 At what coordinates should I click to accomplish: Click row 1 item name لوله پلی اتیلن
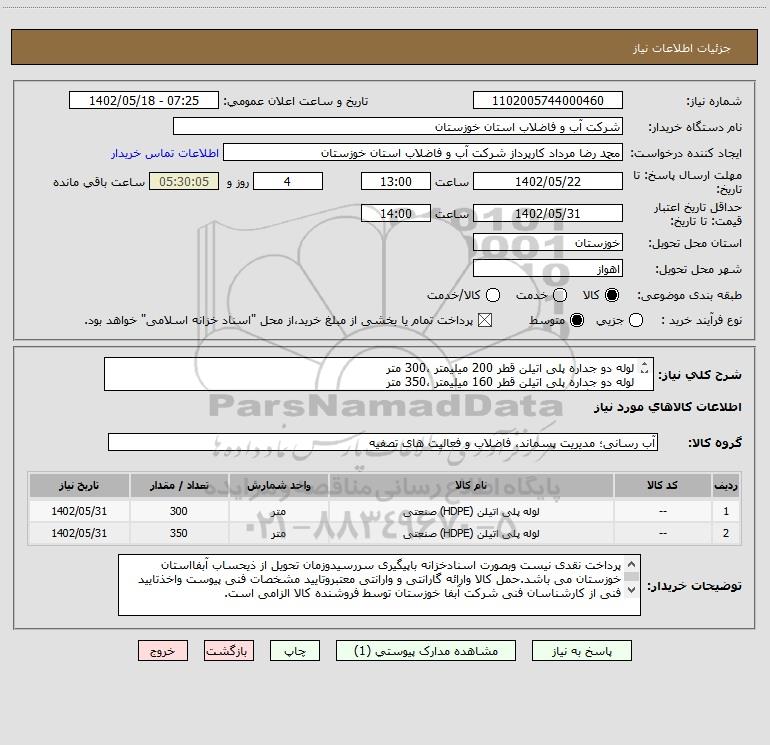471,511
